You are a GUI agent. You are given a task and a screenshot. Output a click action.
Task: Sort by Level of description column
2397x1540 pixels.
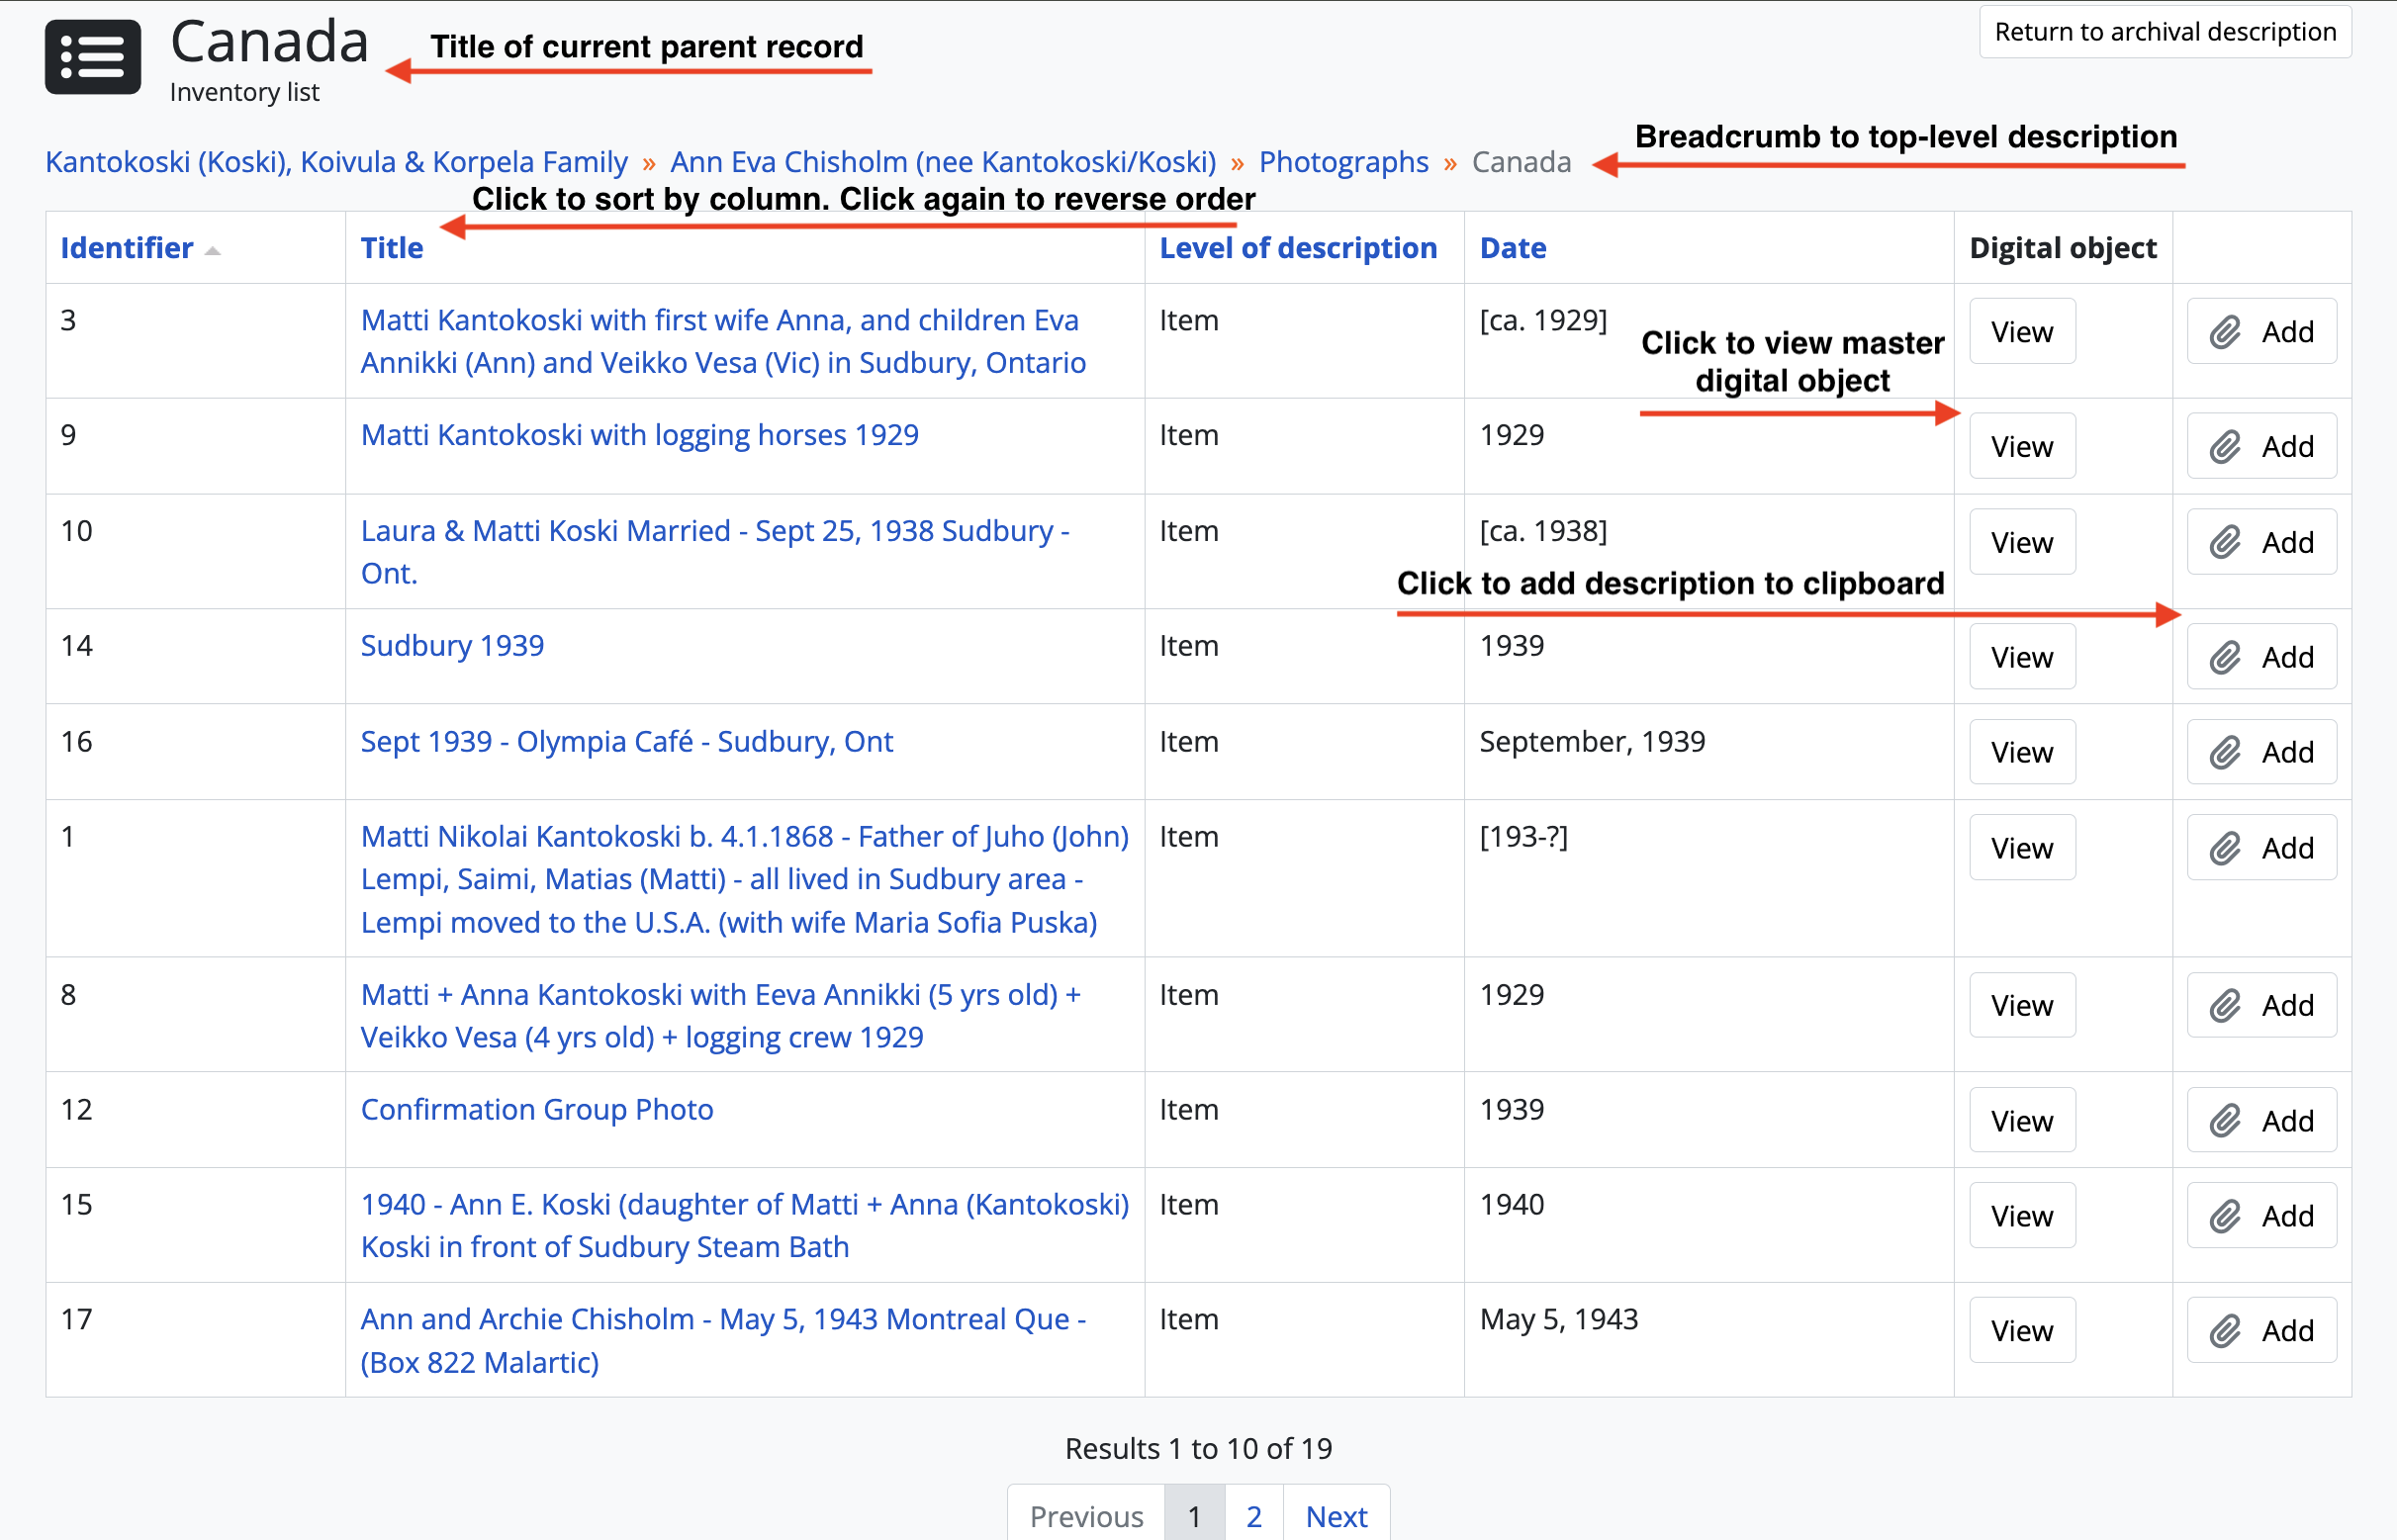point(1297,248)
